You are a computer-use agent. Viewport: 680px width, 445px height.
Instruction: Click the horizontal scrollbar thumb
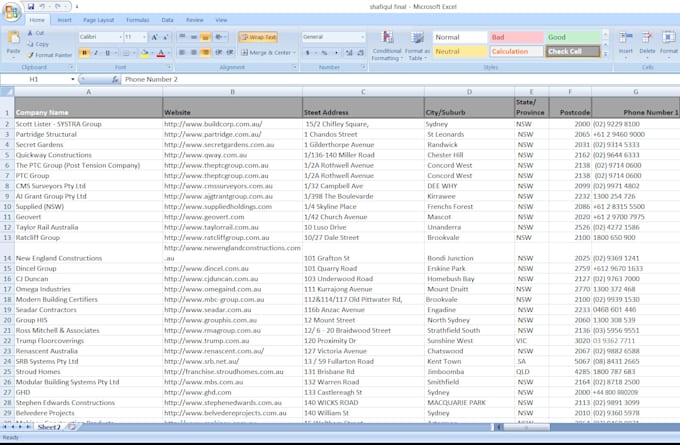tap(526, 427)
